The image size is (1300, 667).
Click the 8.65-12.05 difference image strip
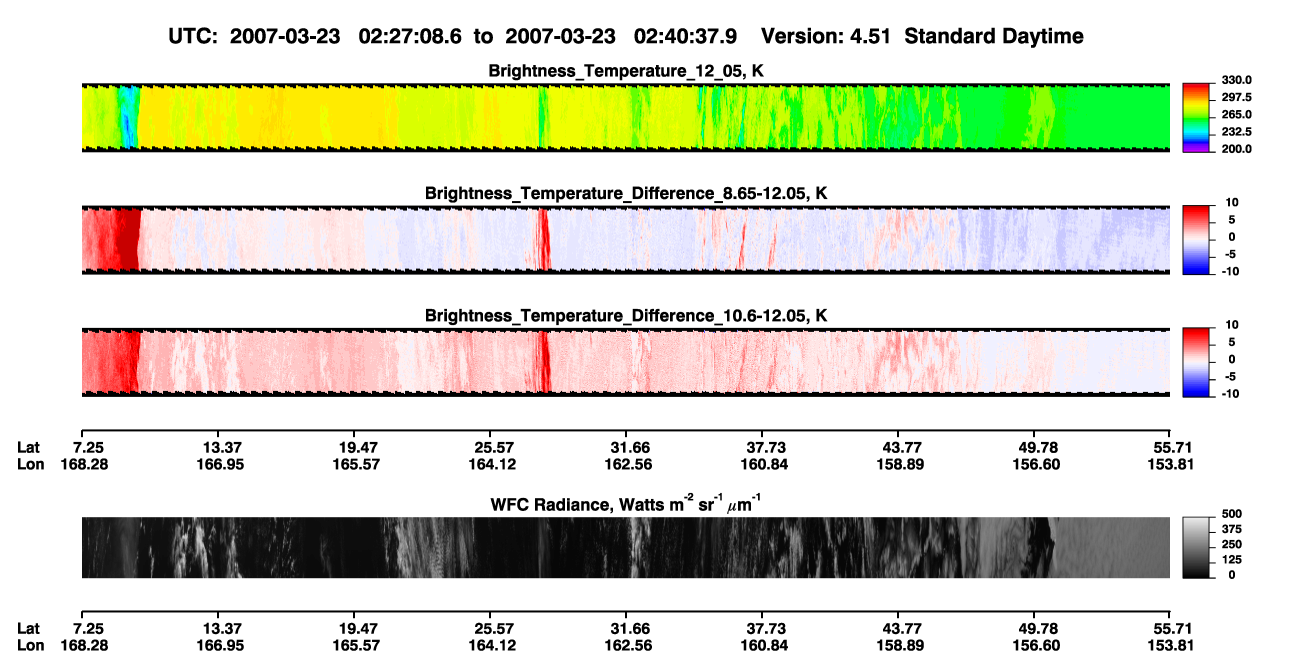(625, 239)
